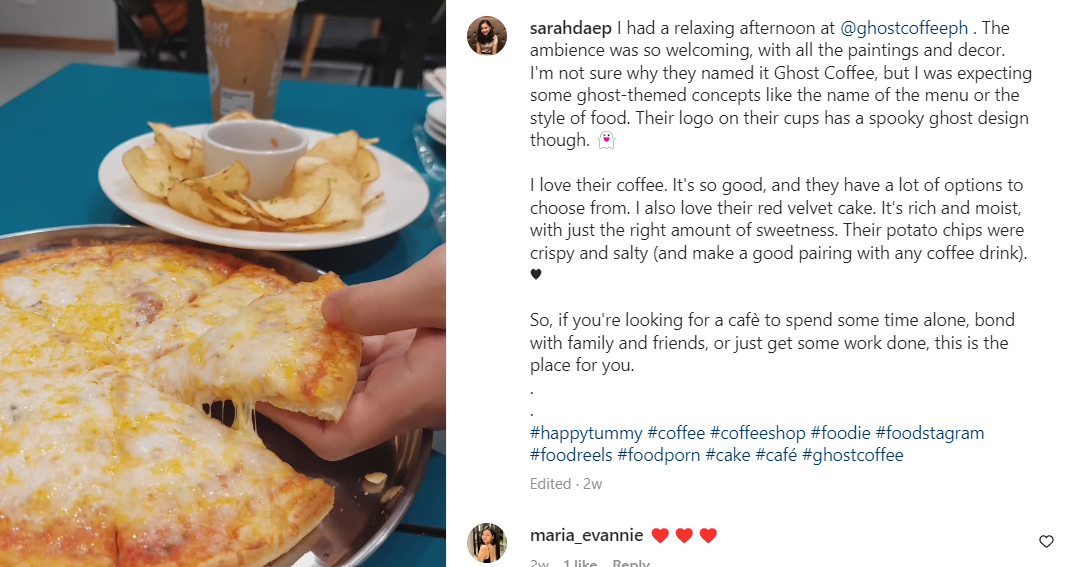Screen dimensions: 1068x567
Task: Open sarahdaep's profile picture avatar
Action: pos(486,35)
